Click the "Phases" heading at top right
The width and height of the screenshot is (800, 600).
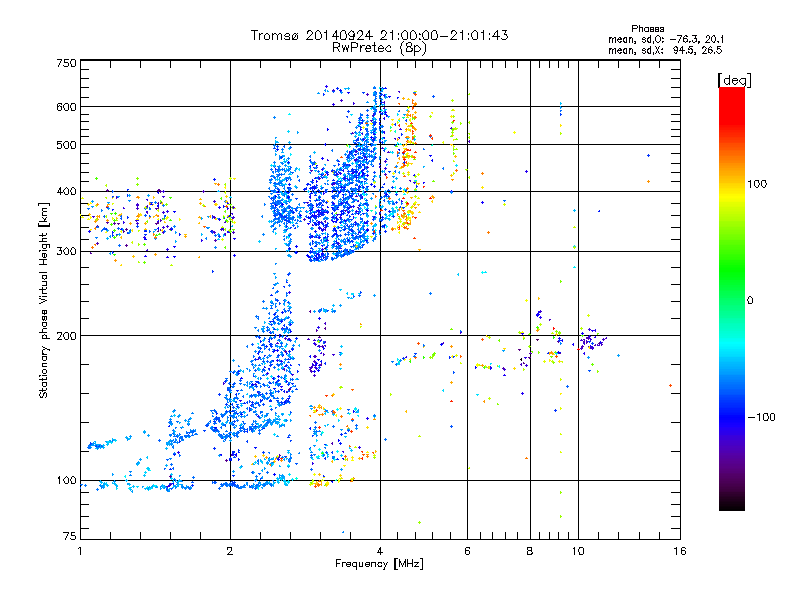pos(647,29)
